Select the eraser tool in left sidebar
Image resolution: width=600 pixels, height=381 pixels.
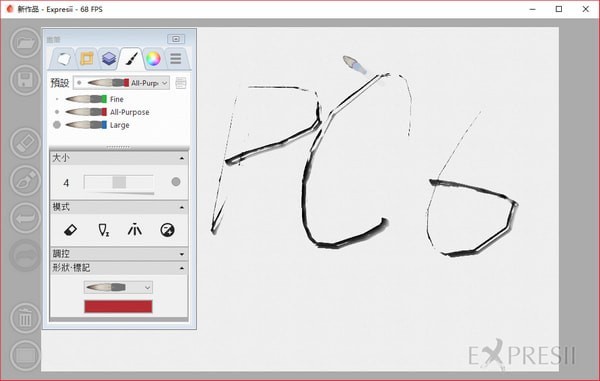click(25, 143)
